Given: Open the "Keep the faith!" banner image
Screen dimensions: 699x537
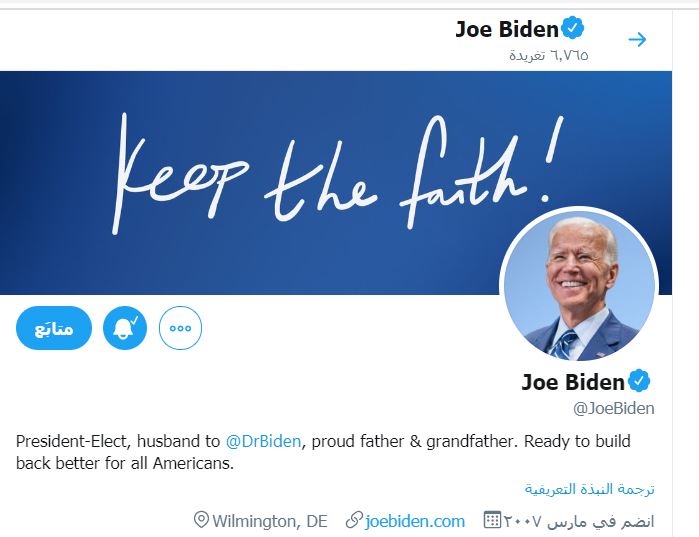Looking at the screenshot, I should pos(300,170).
